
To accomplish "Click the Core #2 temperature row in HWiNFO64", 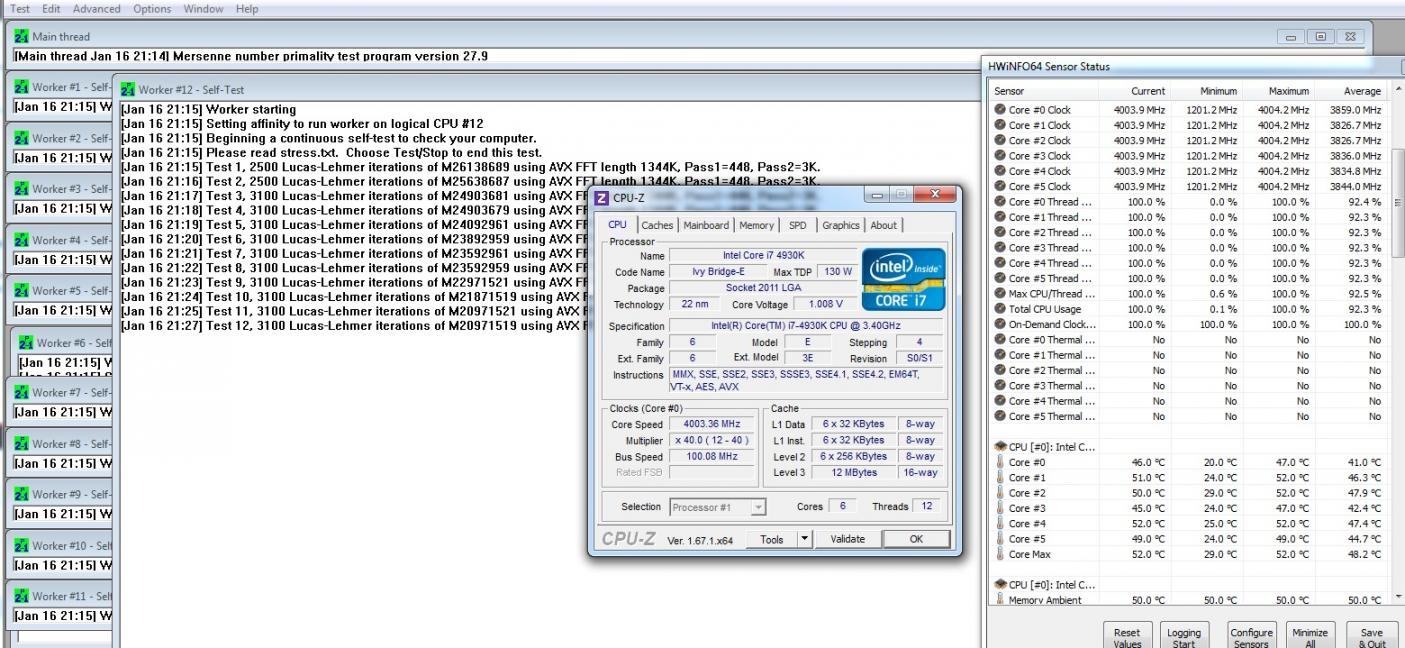I will 1189,493.
